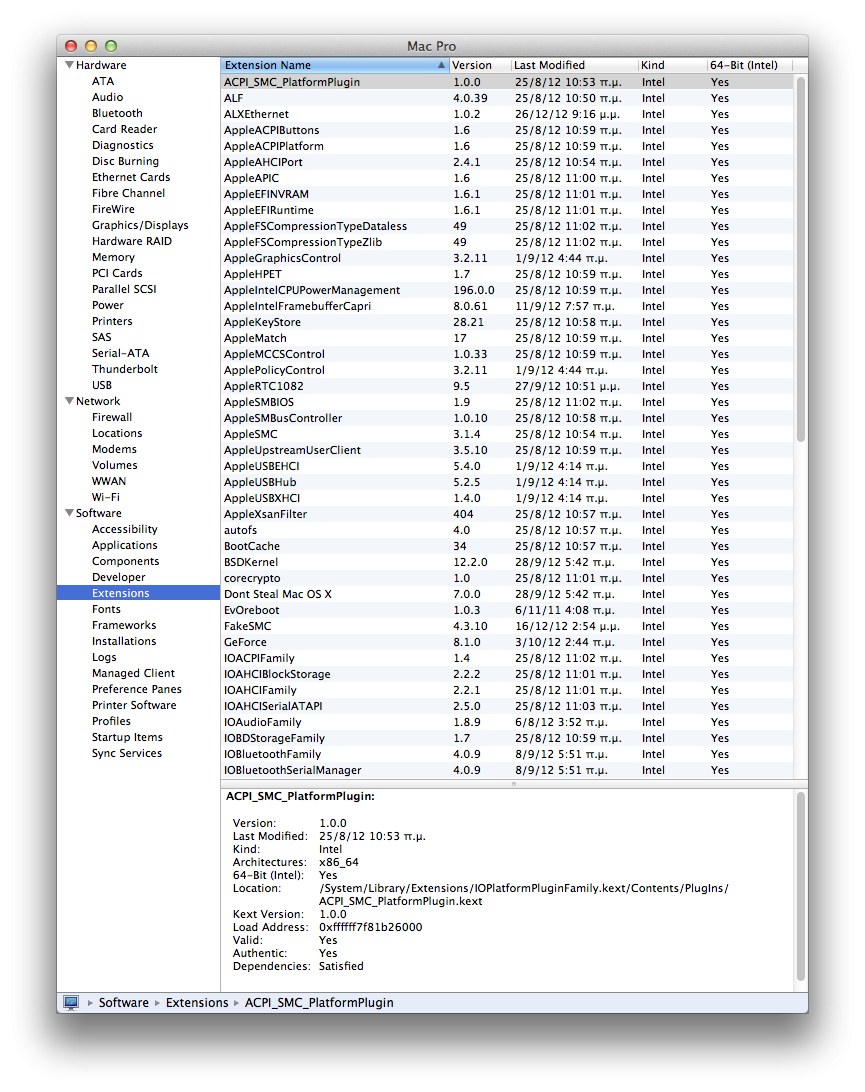Select Card Reader in sidebar
The image size is (865, 1092).
125,129
